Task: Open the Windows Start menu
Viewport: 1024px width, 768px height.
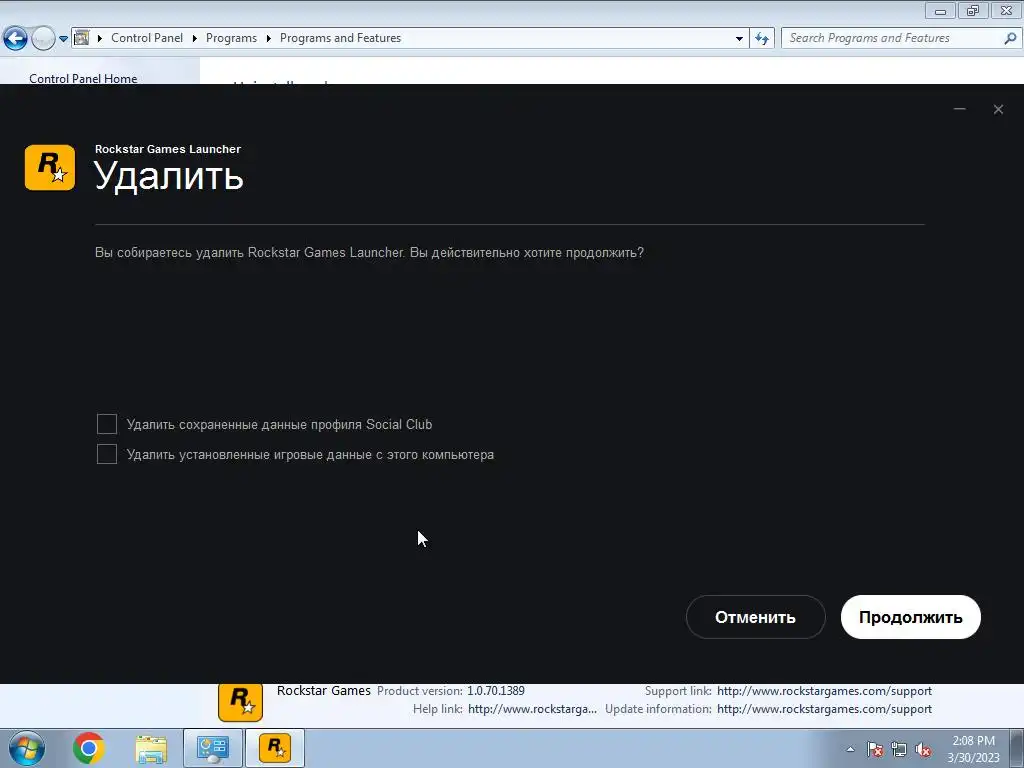Action: pos(26,748)
